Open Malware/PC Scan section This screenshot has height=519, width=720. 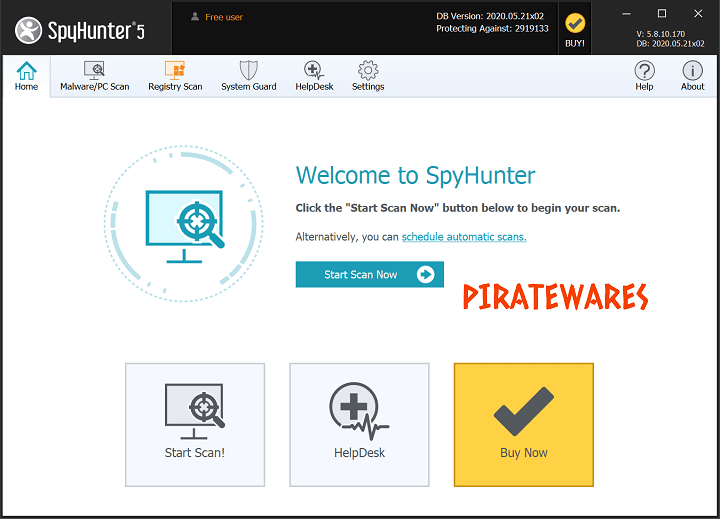click(x=95, y=76)
